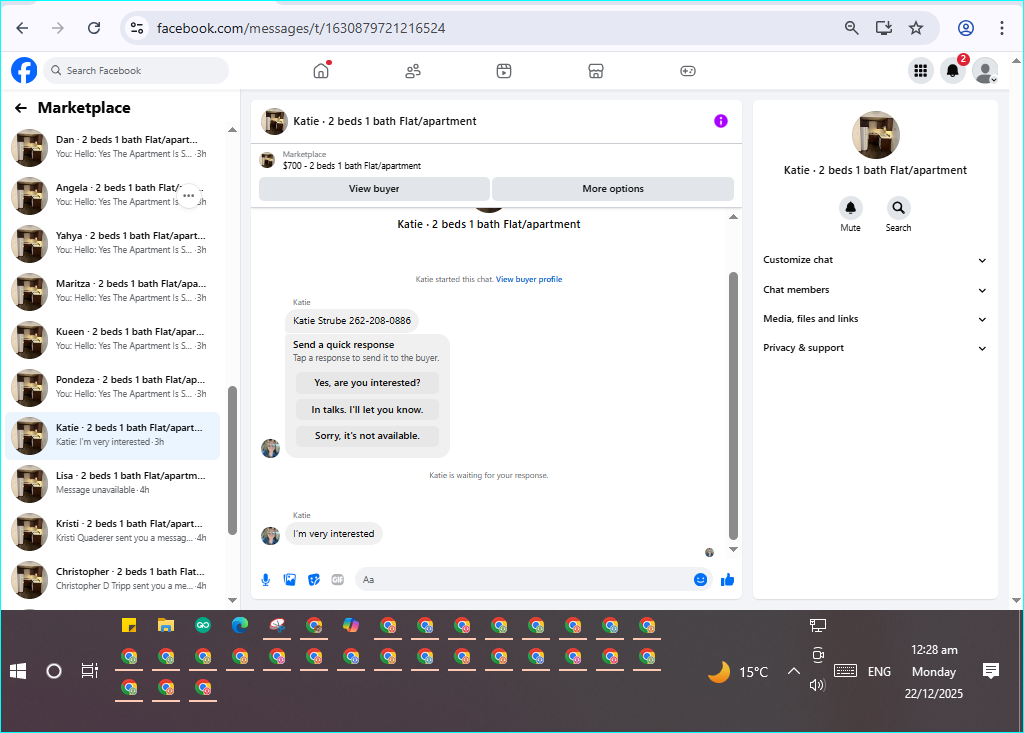Click the Search Facebook field
Screen dimensions: 1024x733
[x=136, y=71]
